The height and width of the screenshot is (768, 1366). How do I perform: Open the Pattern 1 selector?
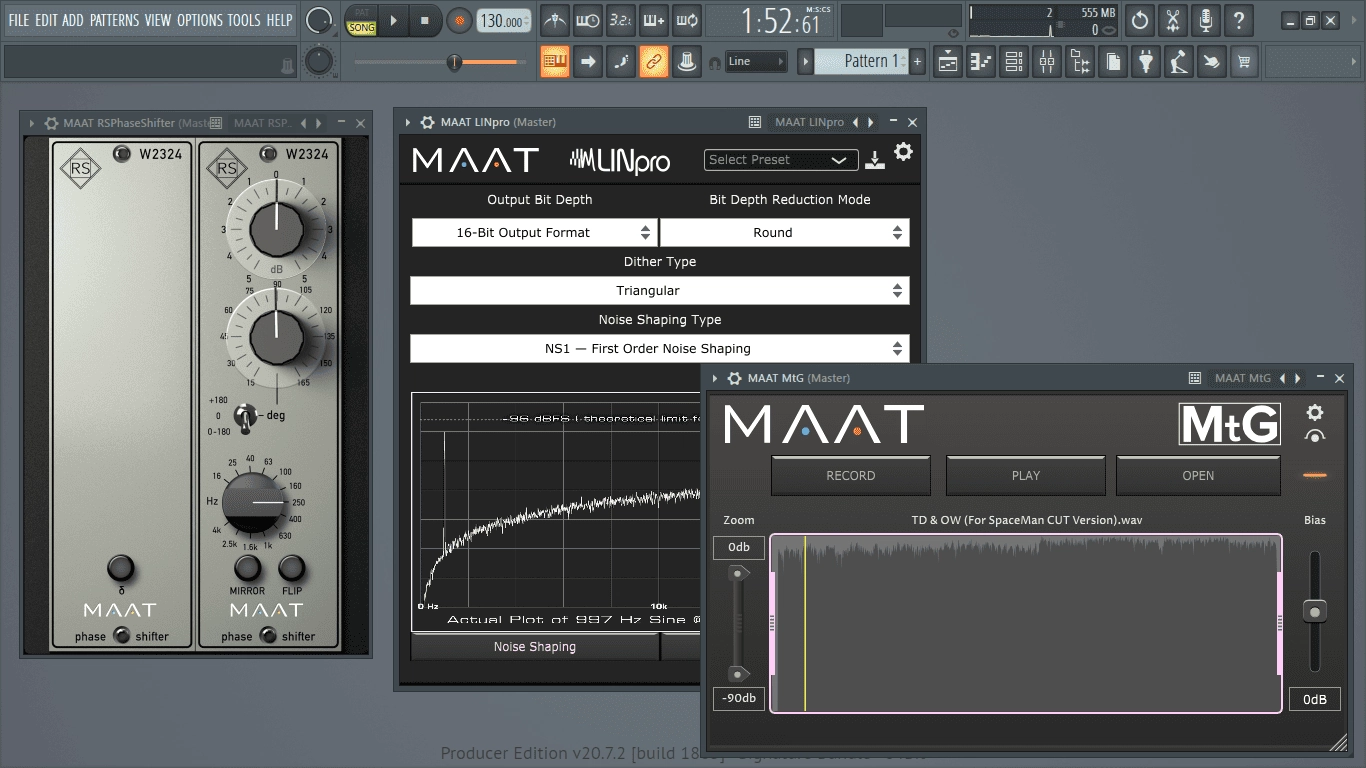click(x=861, y=61)
